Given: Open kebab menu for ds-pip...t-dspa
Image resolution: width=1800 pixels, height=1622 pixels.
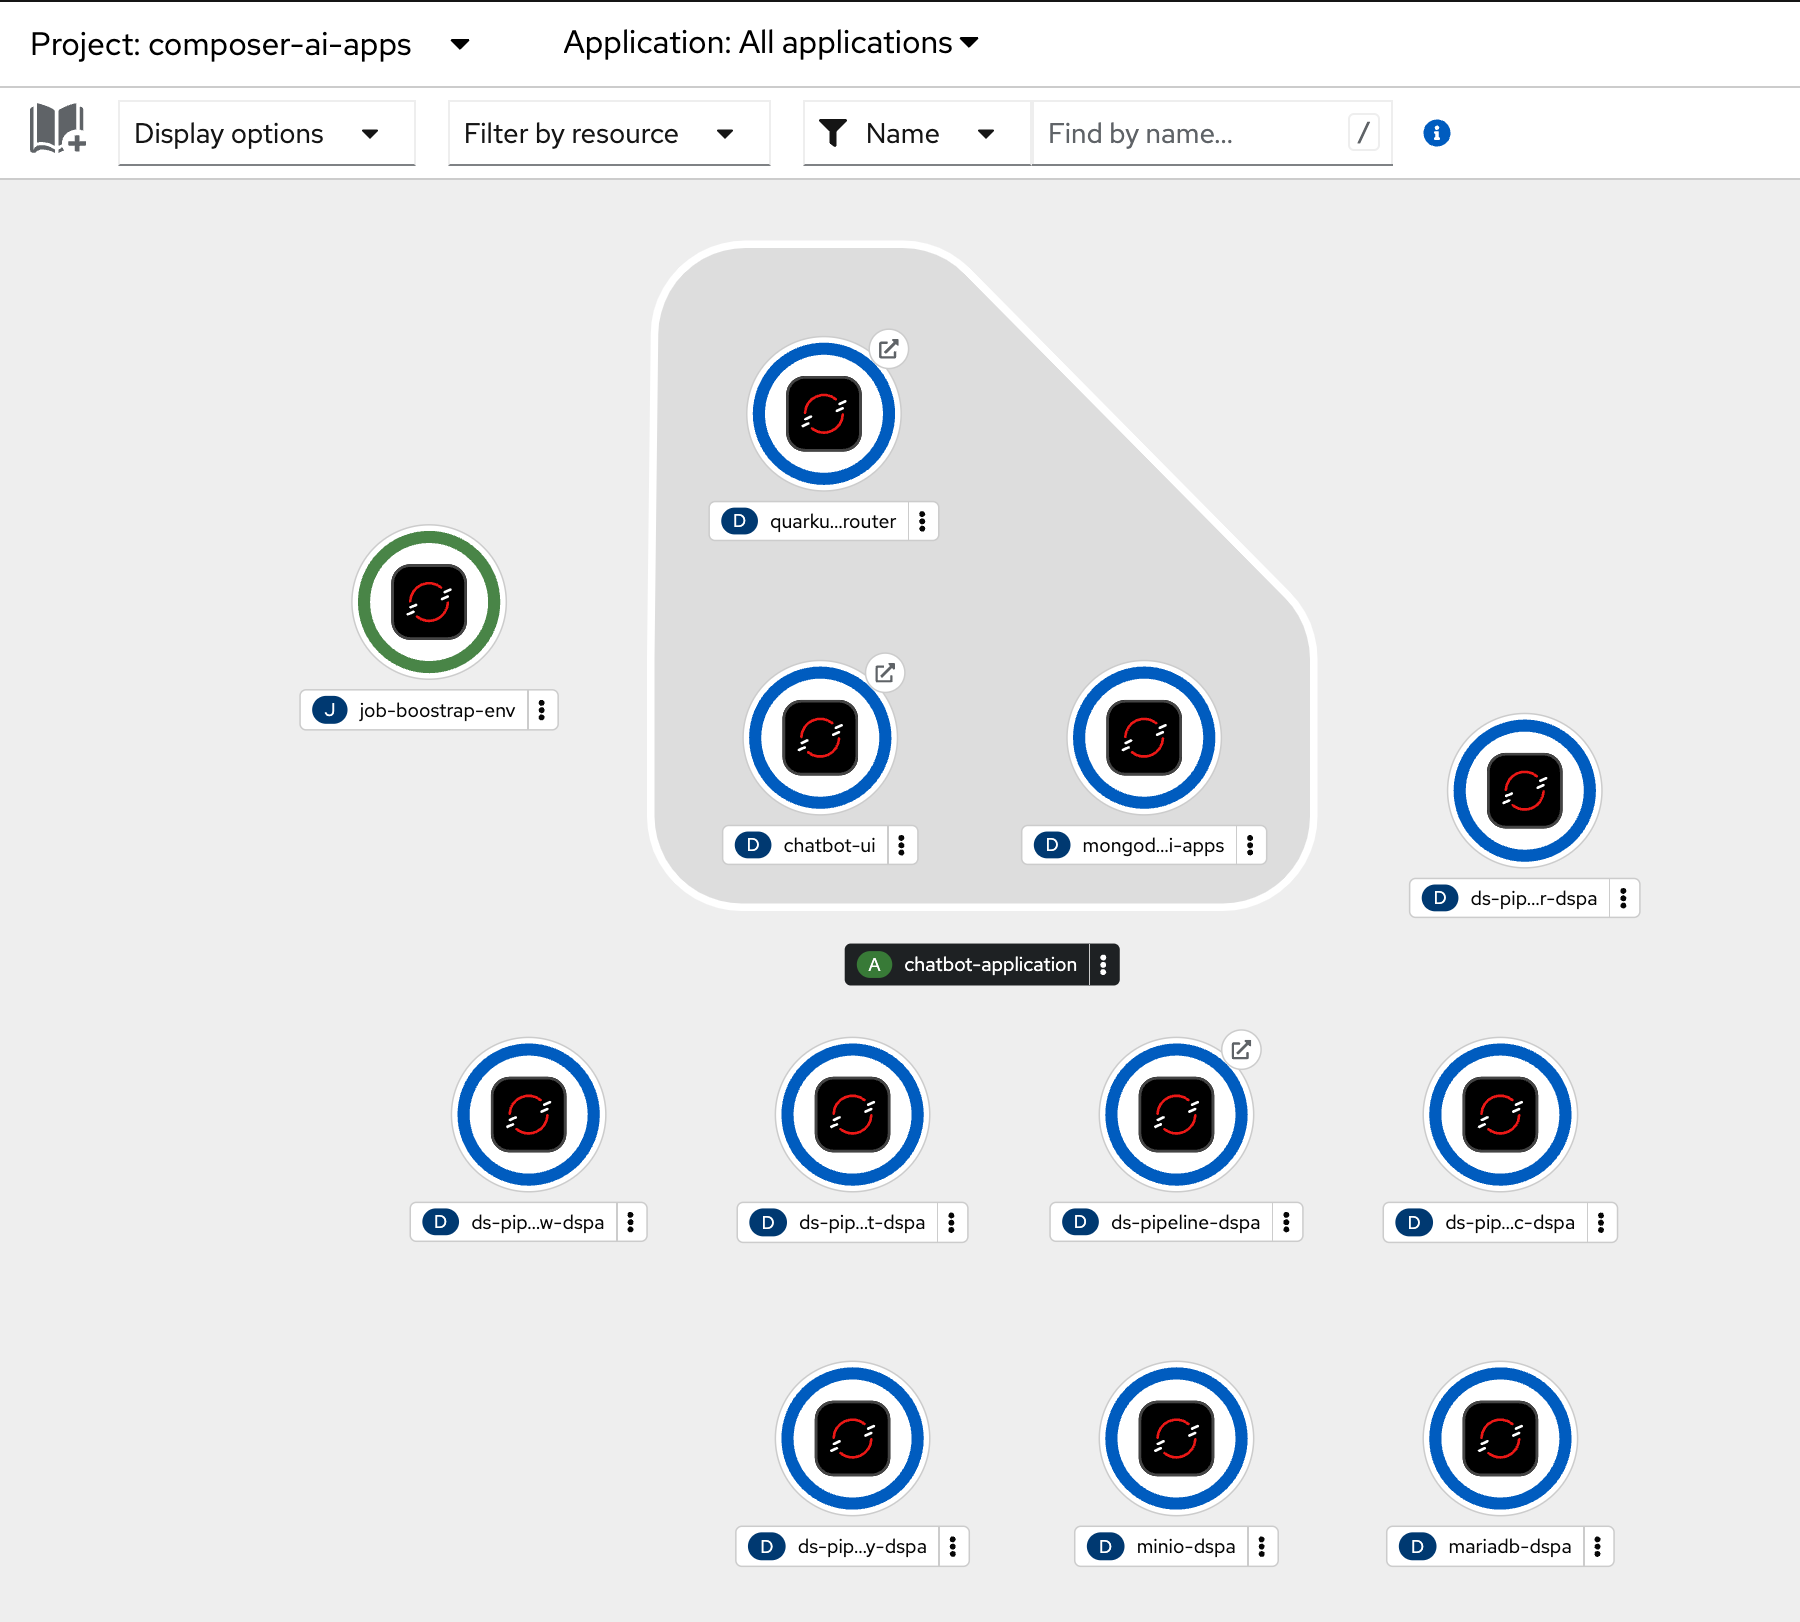Looking at the screenshot, I should 951,1222.
